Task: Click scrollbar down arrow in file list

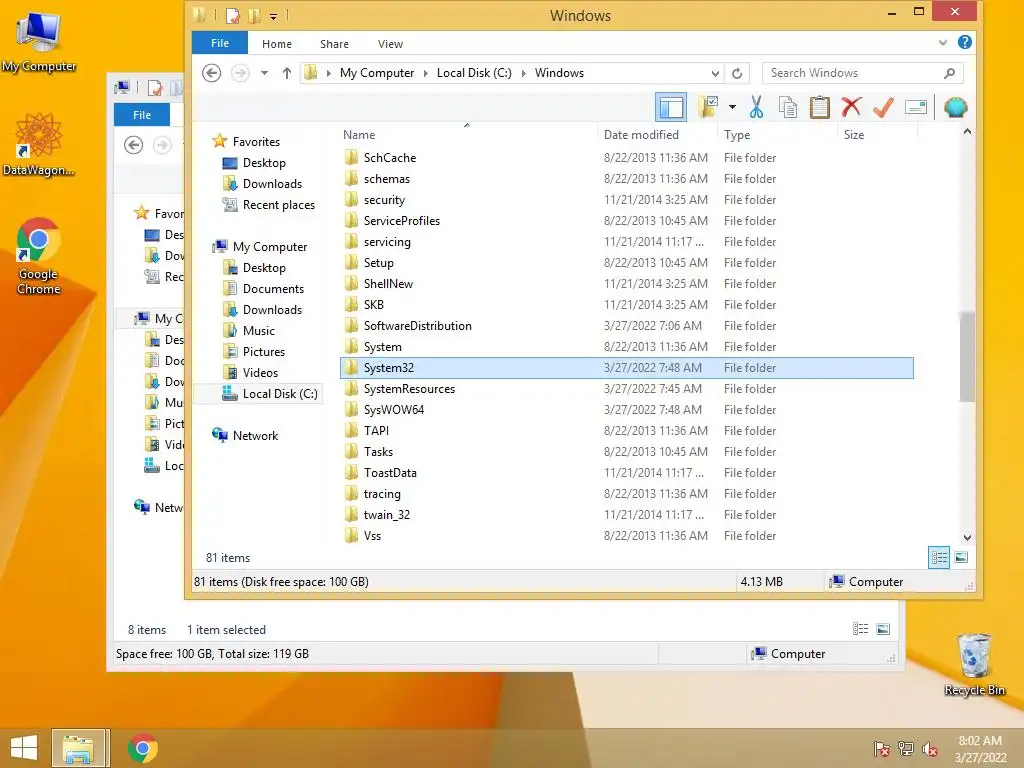Action: point(967,537)
